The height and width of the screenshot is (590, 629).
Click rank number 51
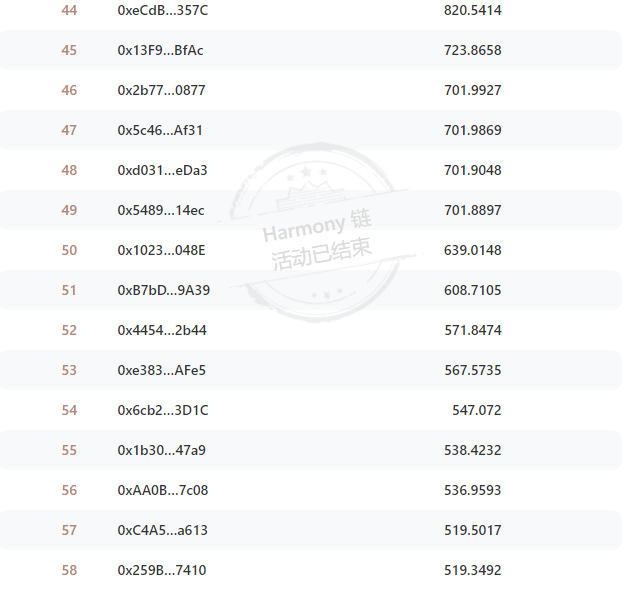(69, 290)
